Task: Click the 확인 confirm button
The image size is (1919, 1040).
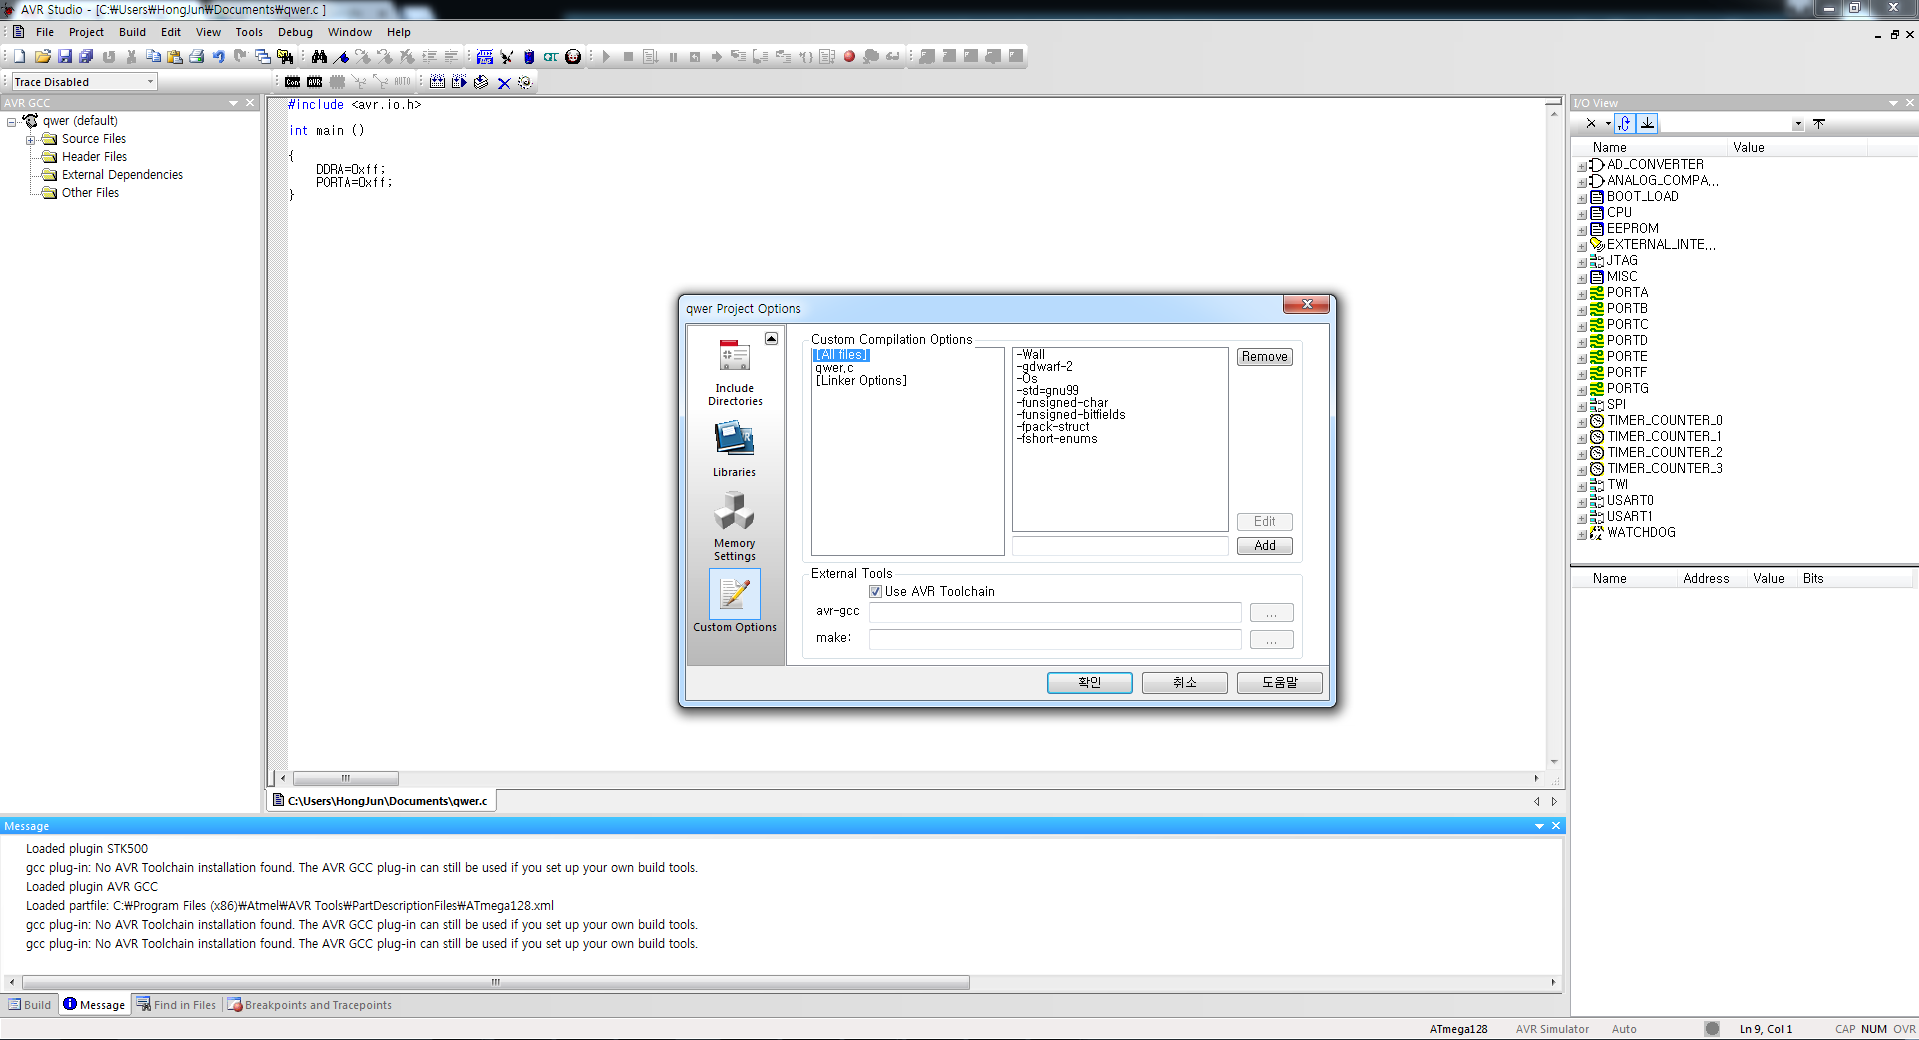Action: pyautogui.click(x=1089, y=682)
